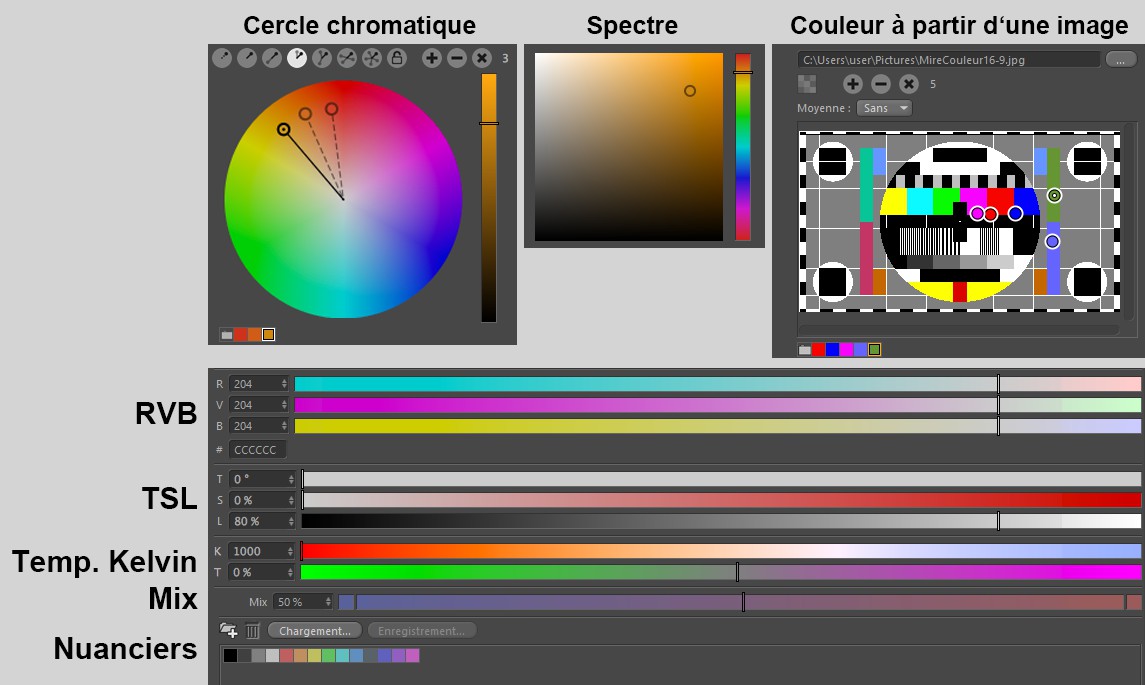
Task: Click the hex color field CCCCCC
Action: (257, 450)
